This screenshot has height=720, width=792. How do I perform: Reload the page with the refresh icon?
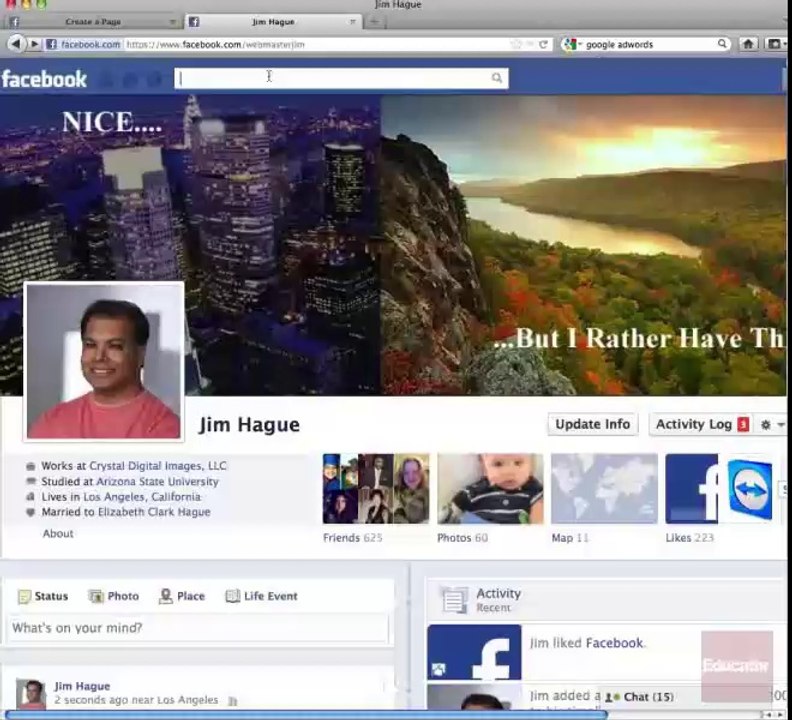click(x=543, y=44)
